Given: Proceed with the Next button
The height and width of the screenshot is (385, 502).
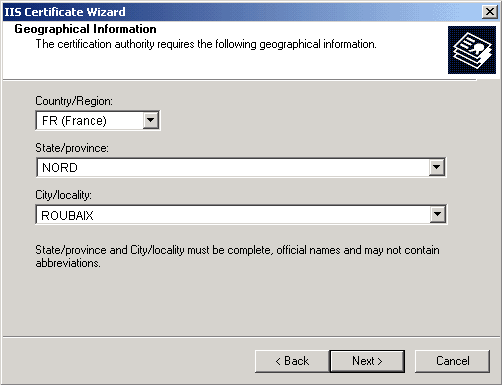Looking at the screenshot, I should (367, 361).
